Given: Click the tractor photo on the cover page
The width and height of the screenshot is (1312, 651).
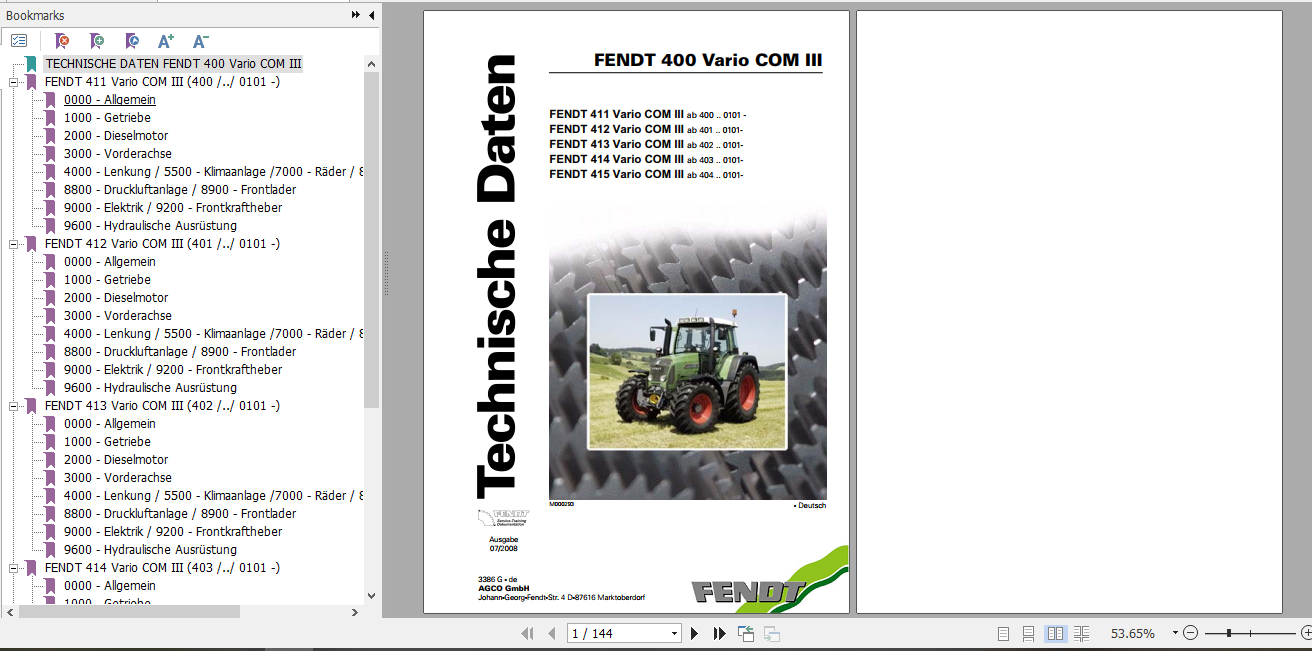Looking at the screenshot, I should pyautogui.click(x=687, y=371).
